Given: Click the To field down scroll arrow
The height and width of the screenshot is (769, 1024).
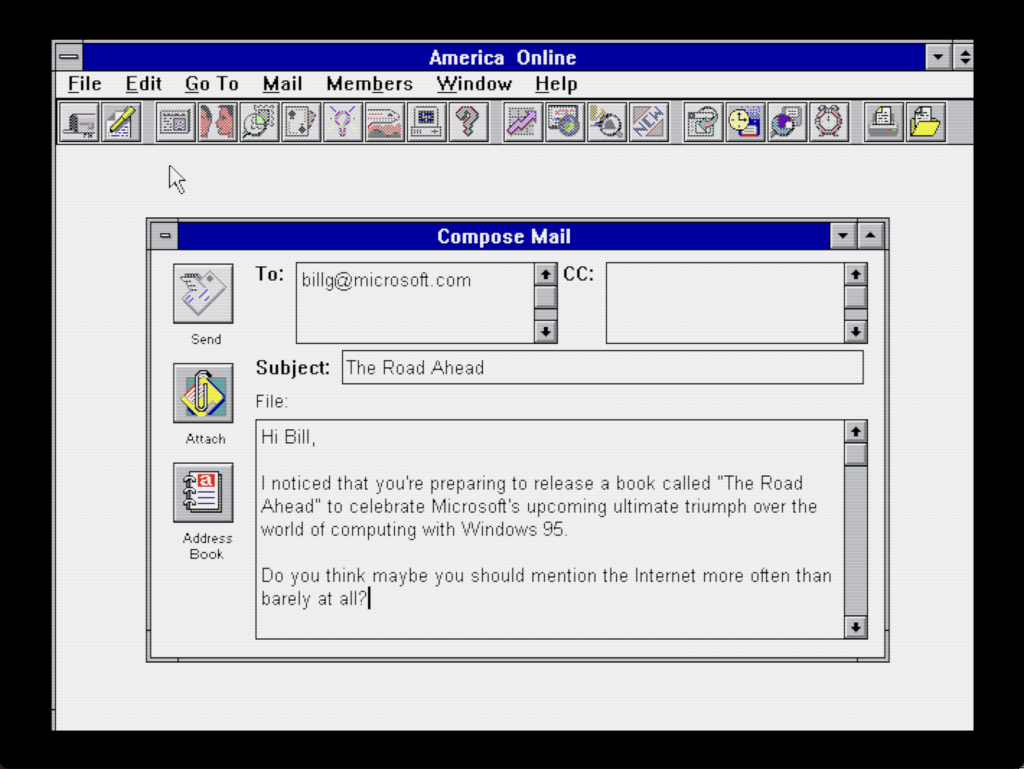Looking at the screenshot, I should (x=545, y=332).
